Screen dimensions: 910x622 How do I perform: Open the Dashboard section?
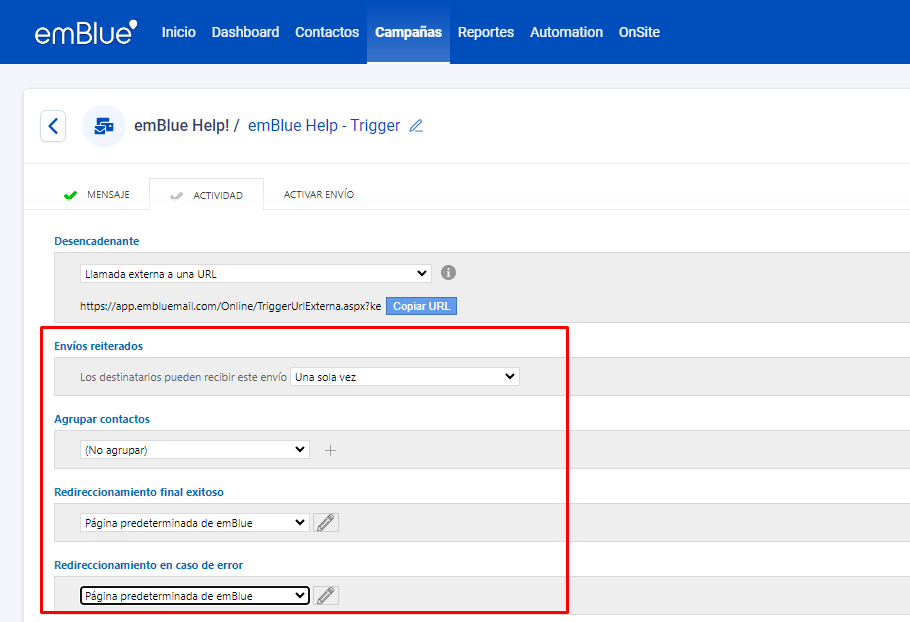(245, 32)
